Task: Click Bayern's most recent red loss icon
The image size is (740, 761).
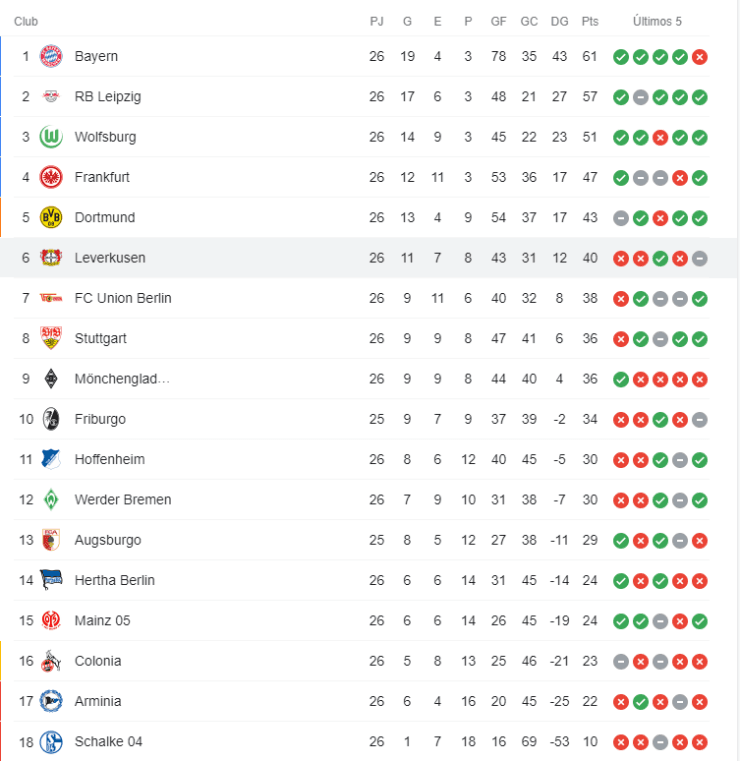Action: (x=700, y=57)
